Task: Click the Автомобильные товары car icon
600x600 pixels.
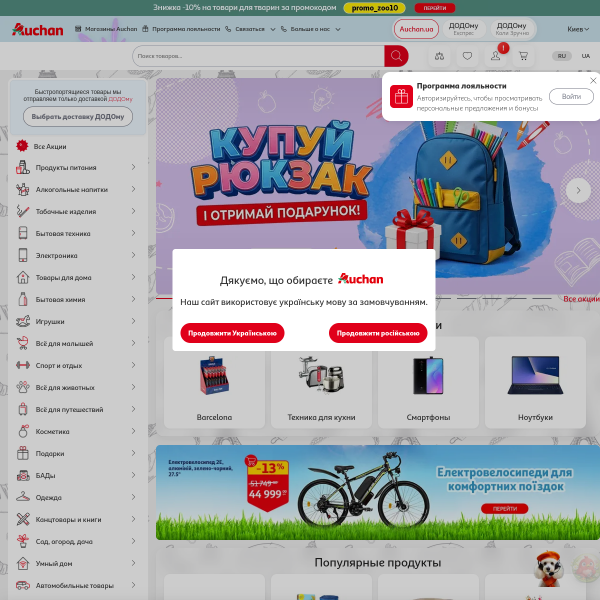Action: click(23, 585)
